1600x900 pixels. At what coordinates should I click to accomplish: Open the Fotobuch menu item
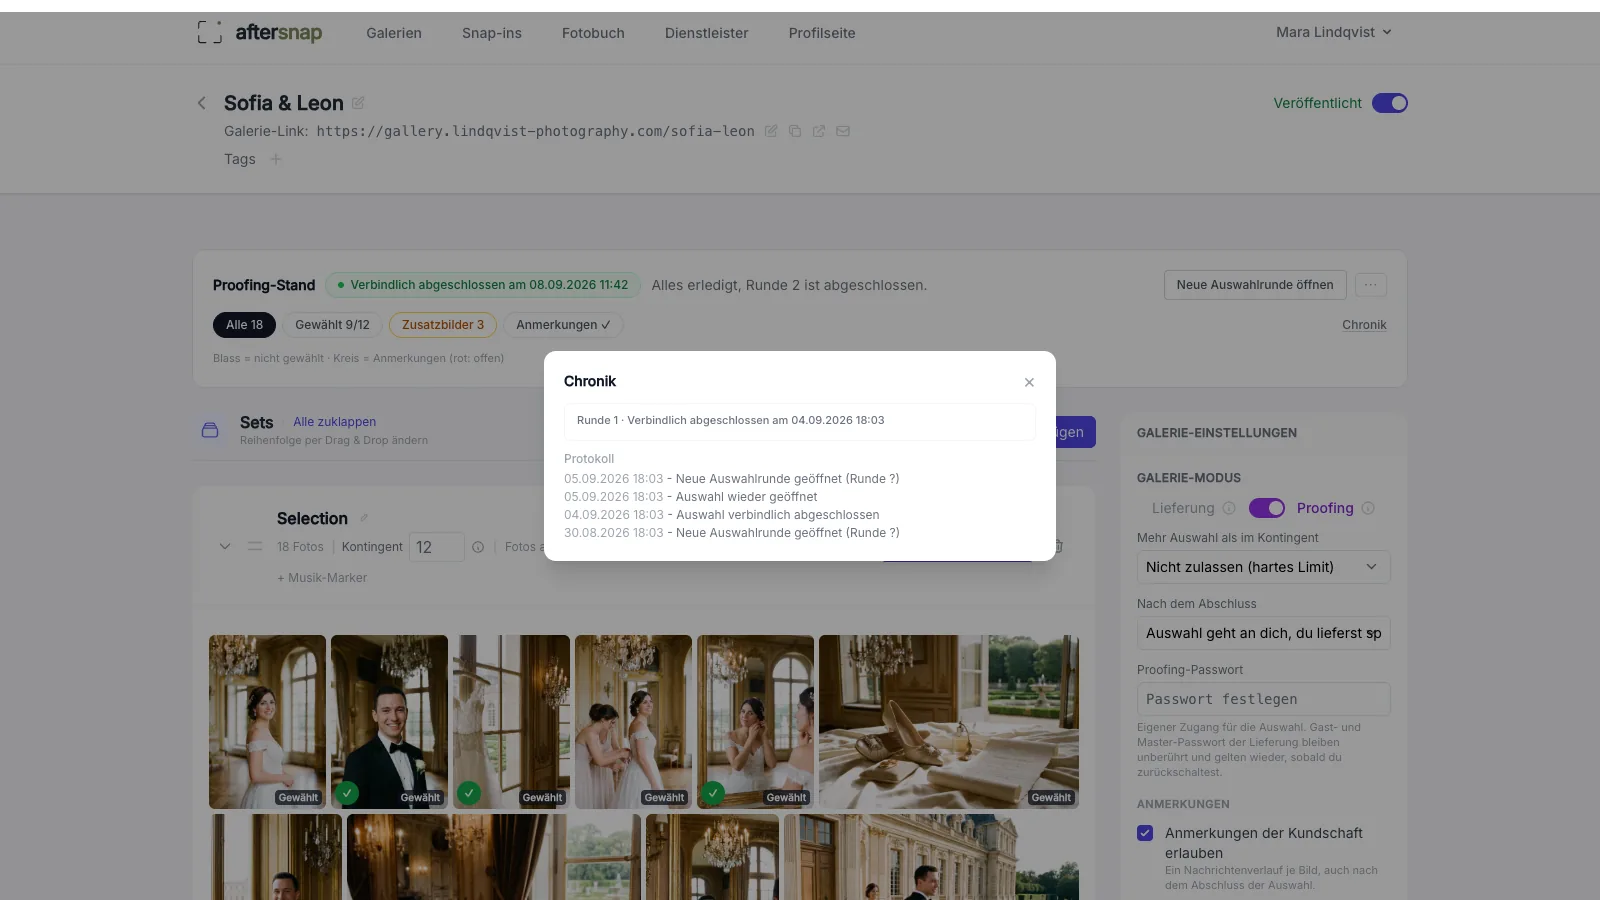click(593, 33)
